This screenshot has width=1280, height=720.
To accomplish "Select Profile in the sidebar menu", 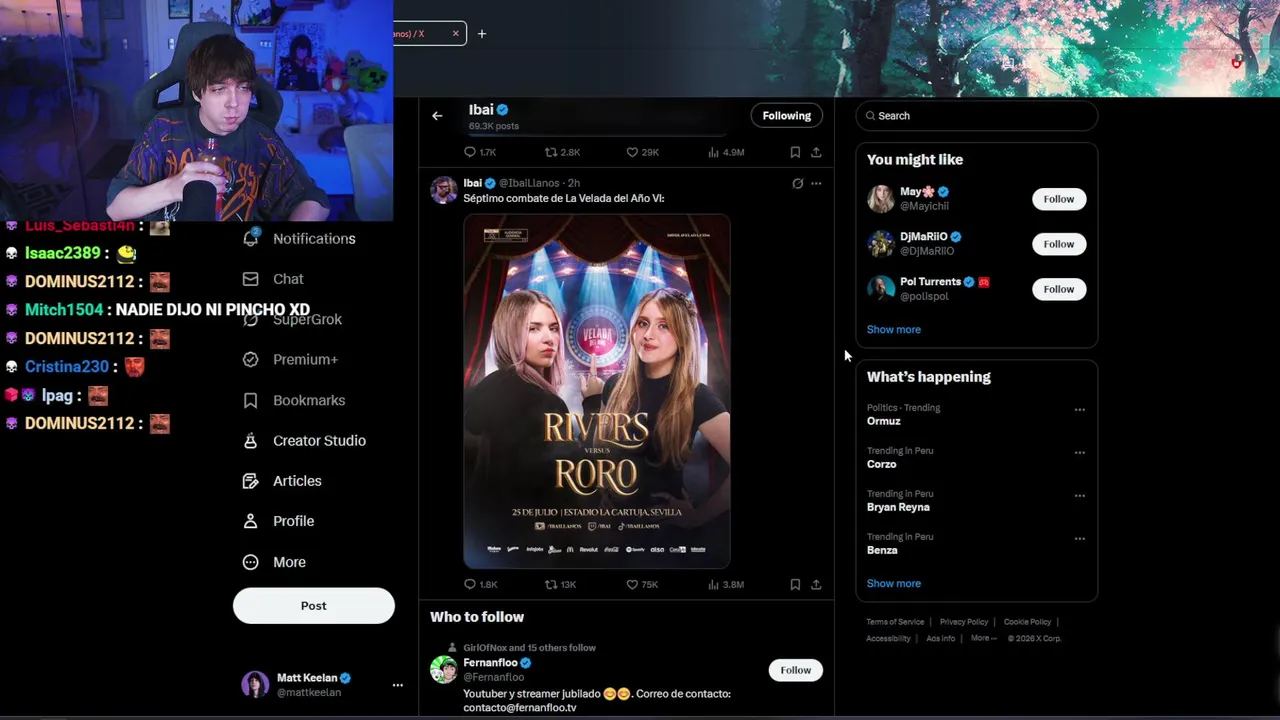I will coord(293,521).
